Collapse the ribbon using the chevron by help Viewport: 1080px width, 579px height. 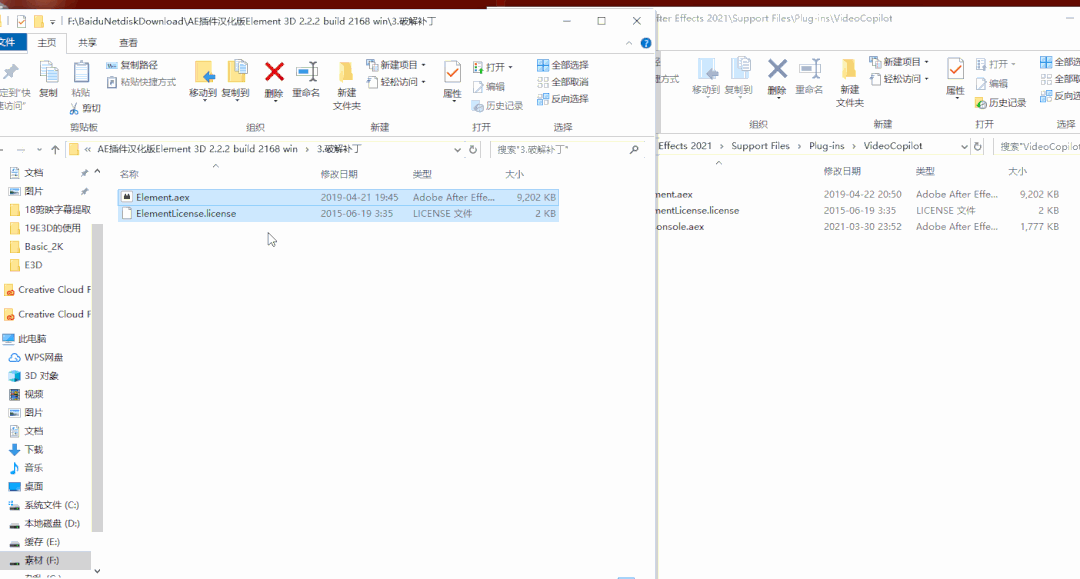click(x=629, y=43)
